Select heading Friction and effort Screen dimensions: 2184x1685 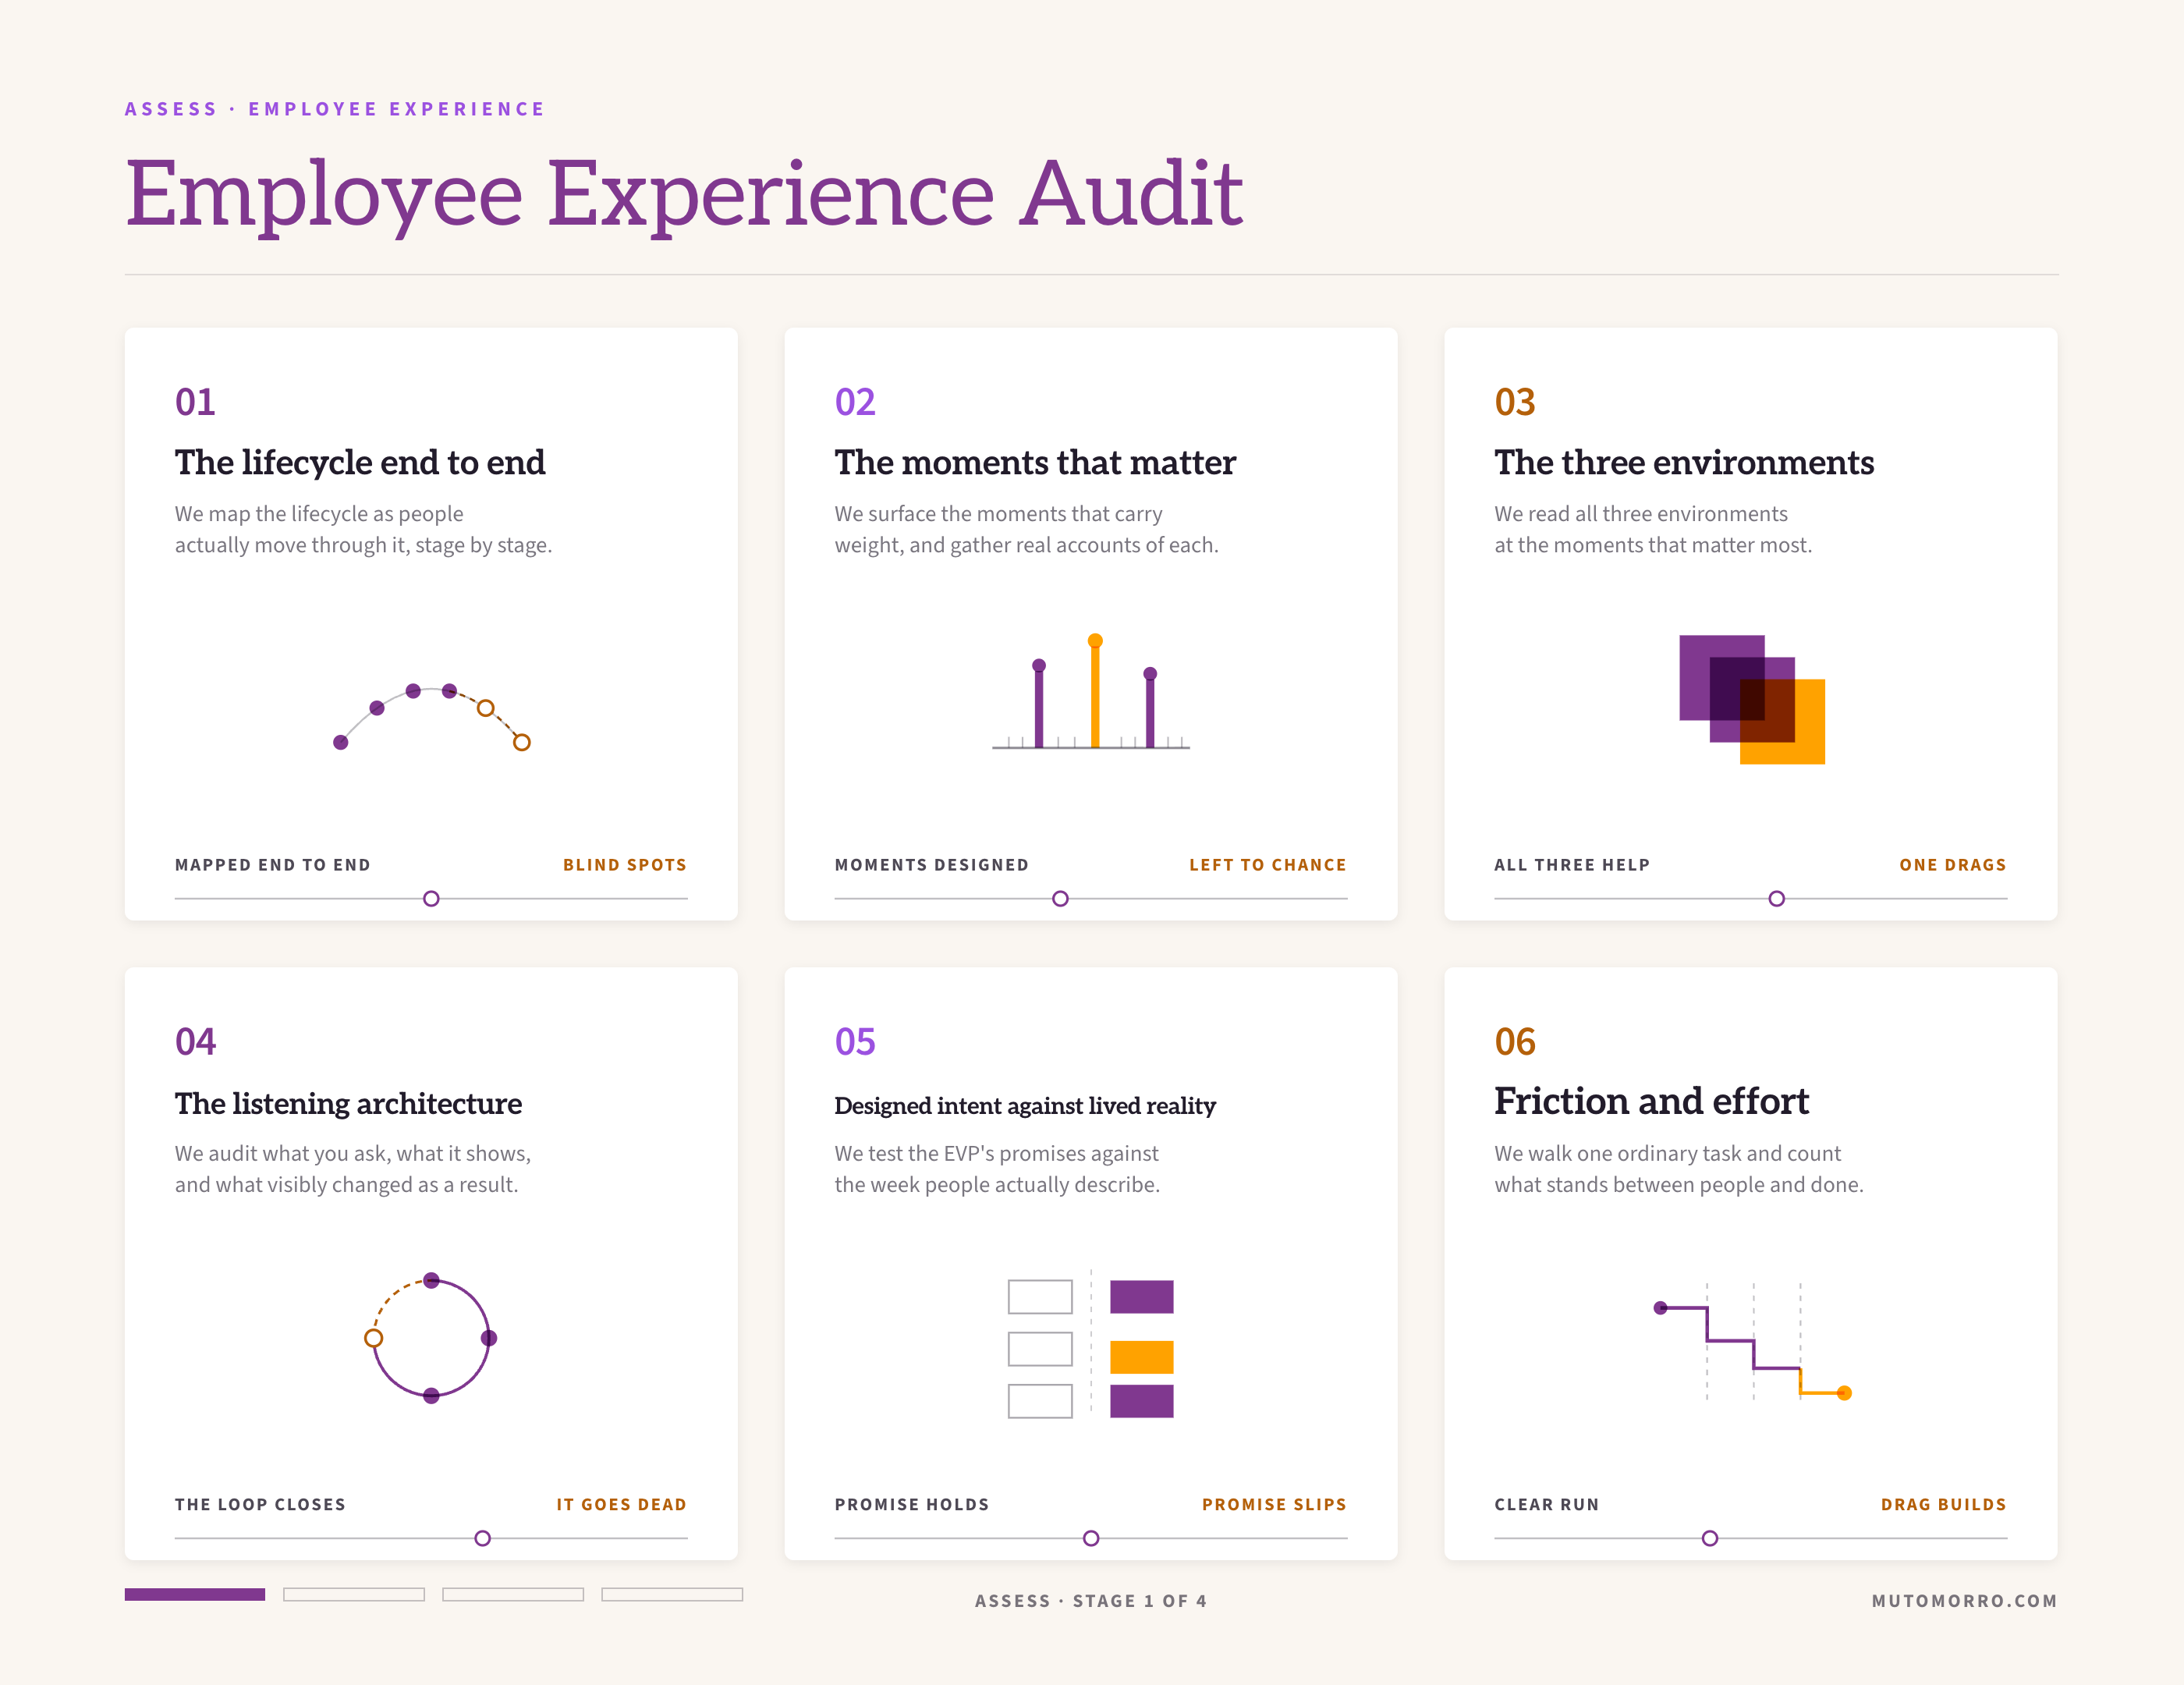[x=1651, y=1101]
